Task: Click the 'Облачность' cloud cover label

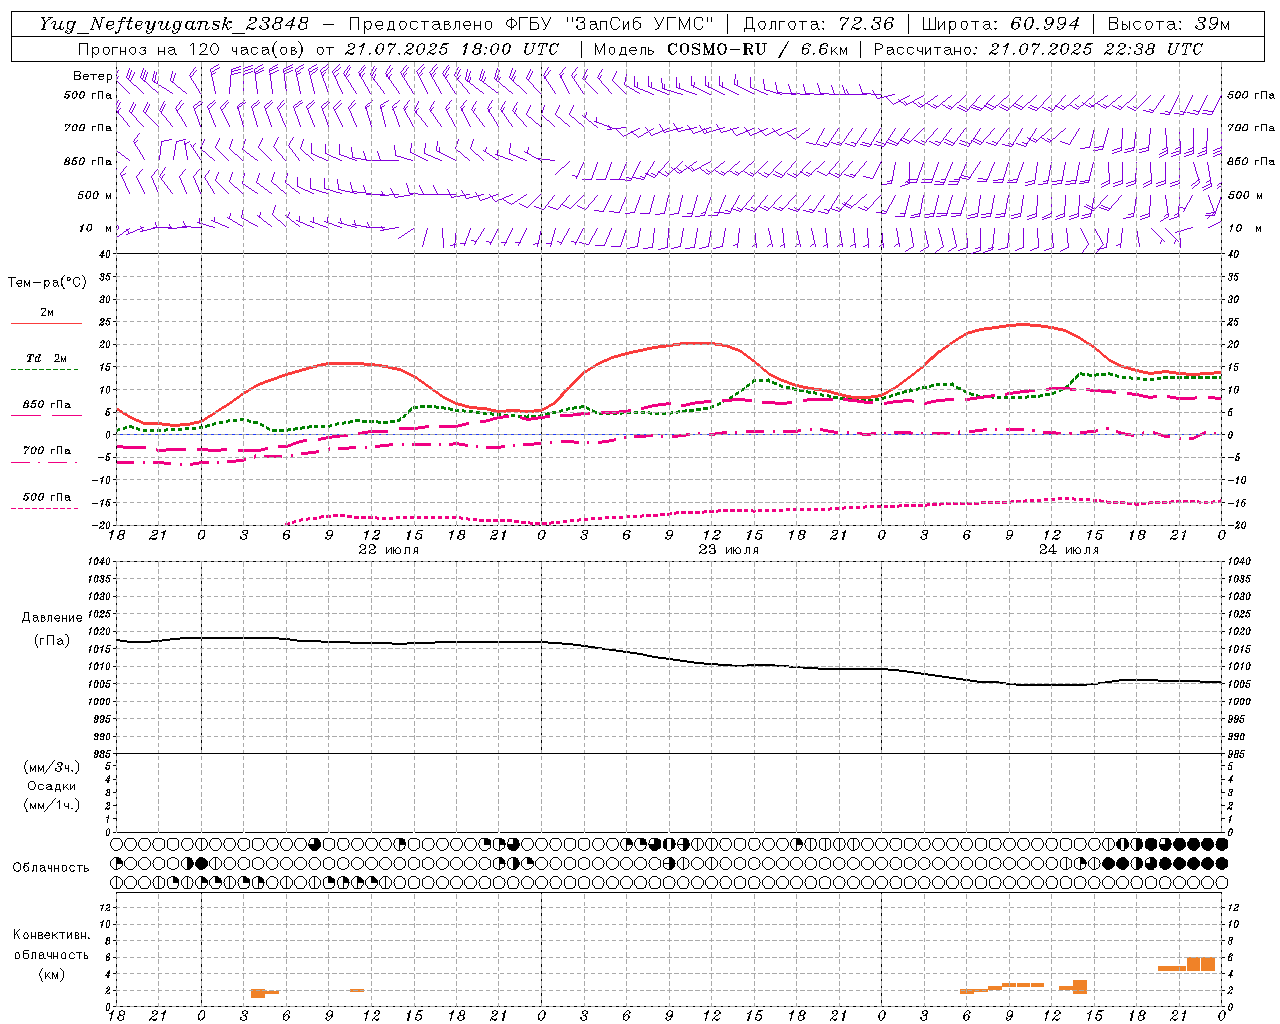Action: pyautogui.click(x=51, y=868)
